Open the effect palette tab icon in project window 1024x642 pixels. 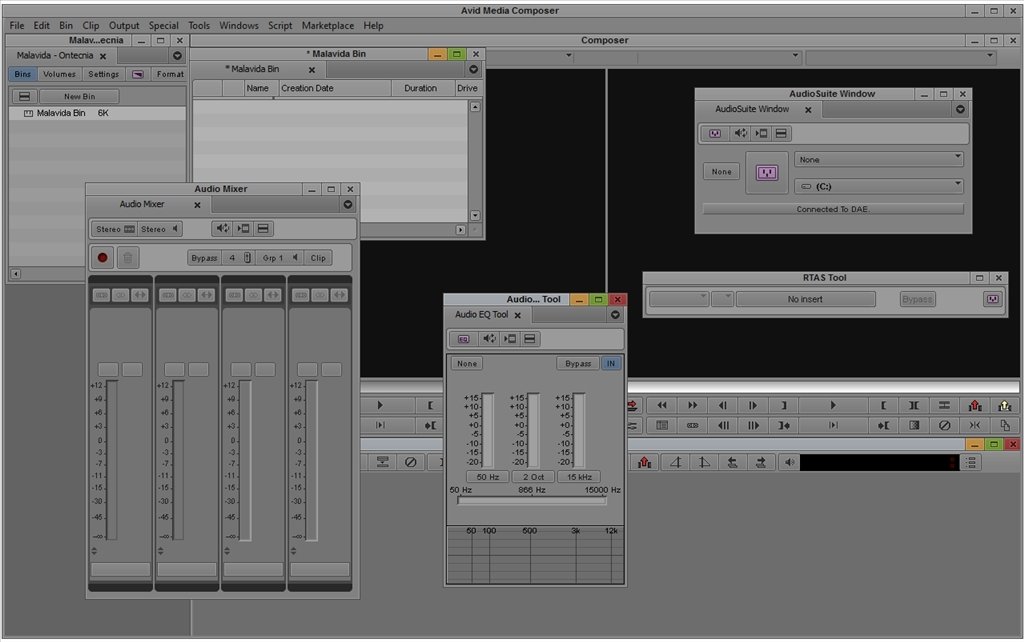tap(137, 74)
